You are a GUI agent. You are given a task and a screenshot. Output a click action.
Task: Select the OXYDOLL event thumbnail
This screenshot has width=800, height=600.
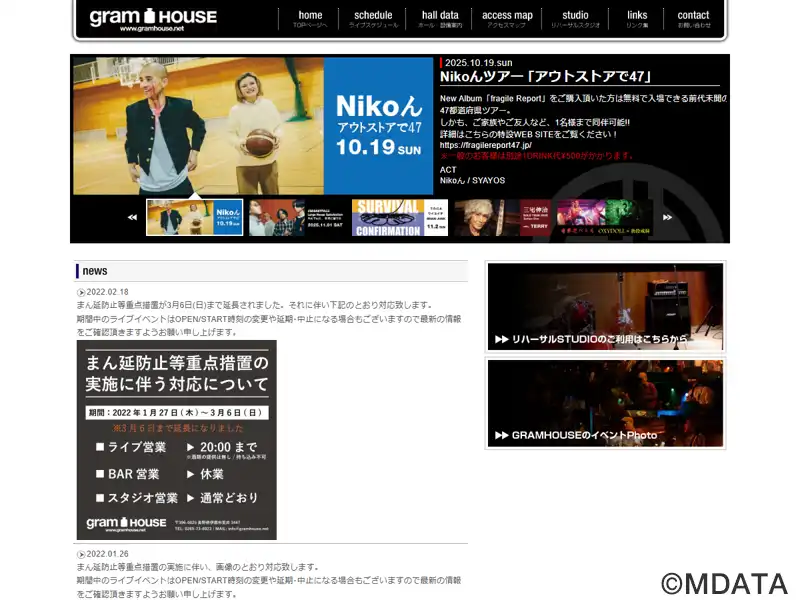[x=605, y=218]
